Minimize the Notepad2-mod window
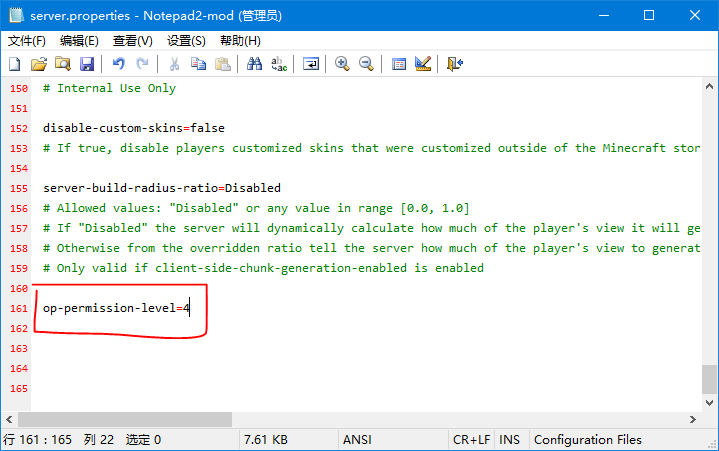This screenshot has width=719, height=451. [x=604, y=15]
